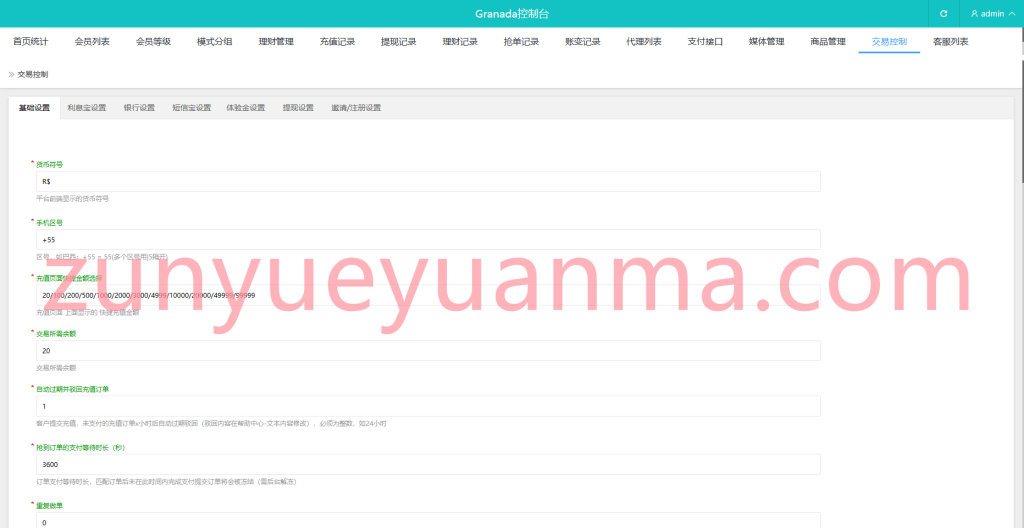Focus the 交易所需余额 field with value 20
Image resolution: width=1024 pixels, height=528 pixels.
pos(428,350)
